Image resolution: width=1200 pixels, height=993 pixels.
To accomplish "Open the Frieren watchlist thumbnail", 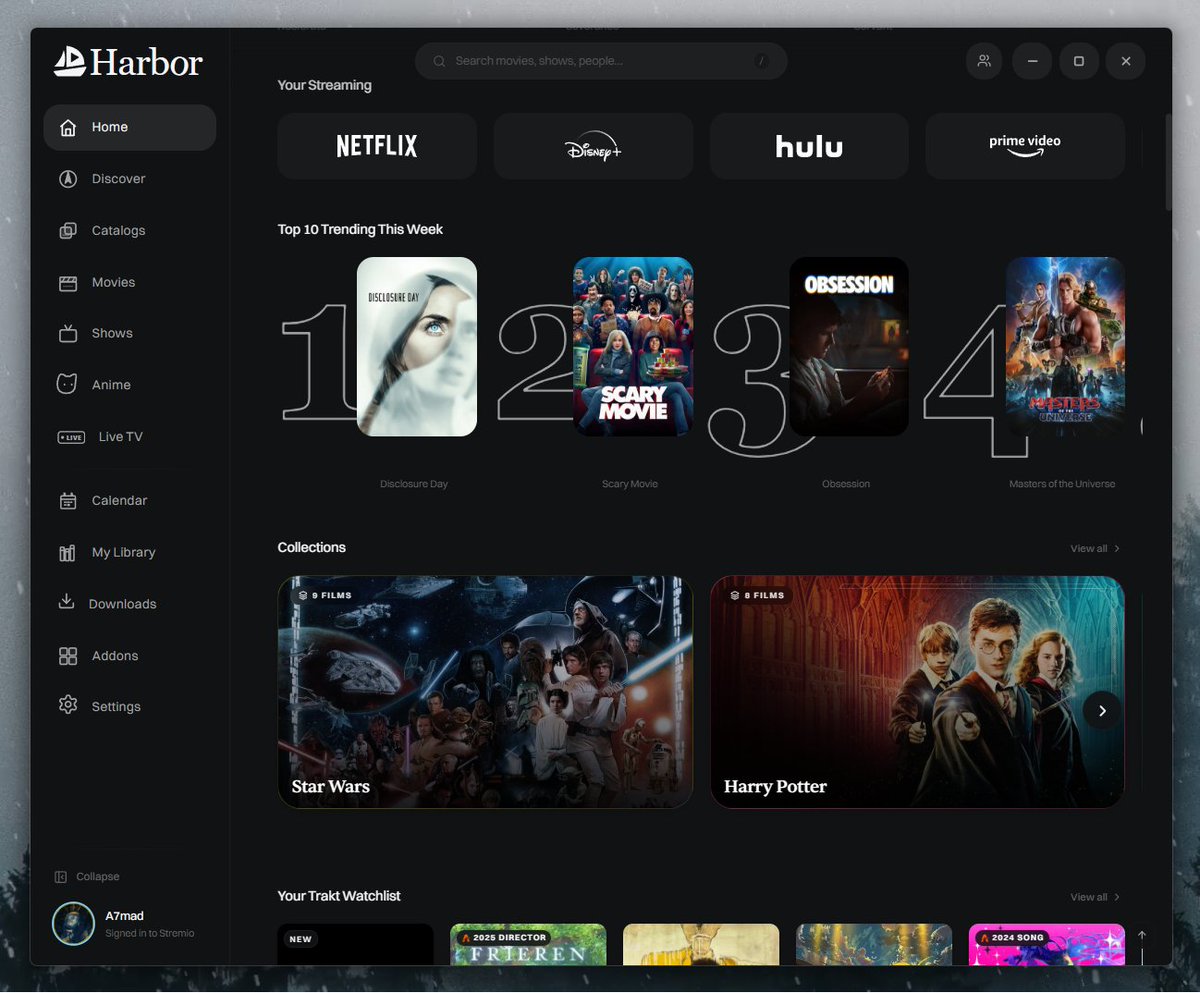I will click(x=528, y=944).
